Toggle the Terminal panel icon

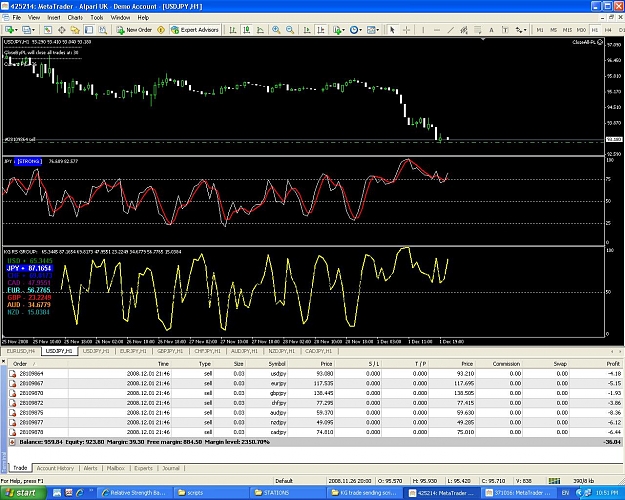pyautogui.click(x=89, y=30)
